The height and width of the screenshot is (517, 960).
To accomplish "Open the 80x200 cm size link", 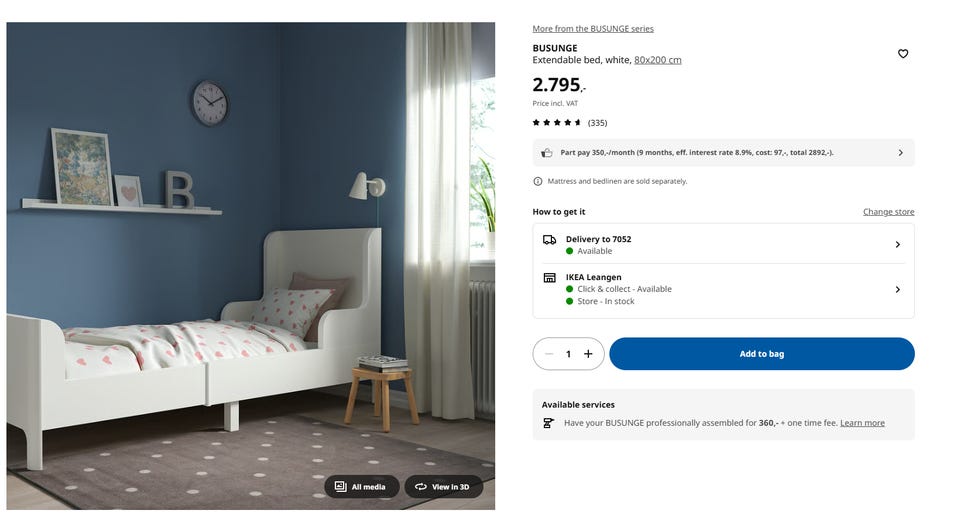I will point(658,60).
